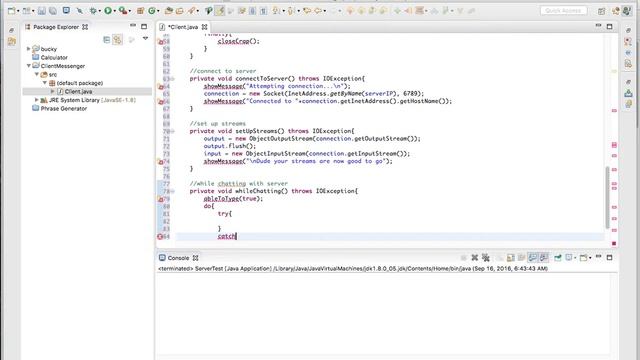Minimize the Package Explorer view
640x360 pixels.
(133, 26)
